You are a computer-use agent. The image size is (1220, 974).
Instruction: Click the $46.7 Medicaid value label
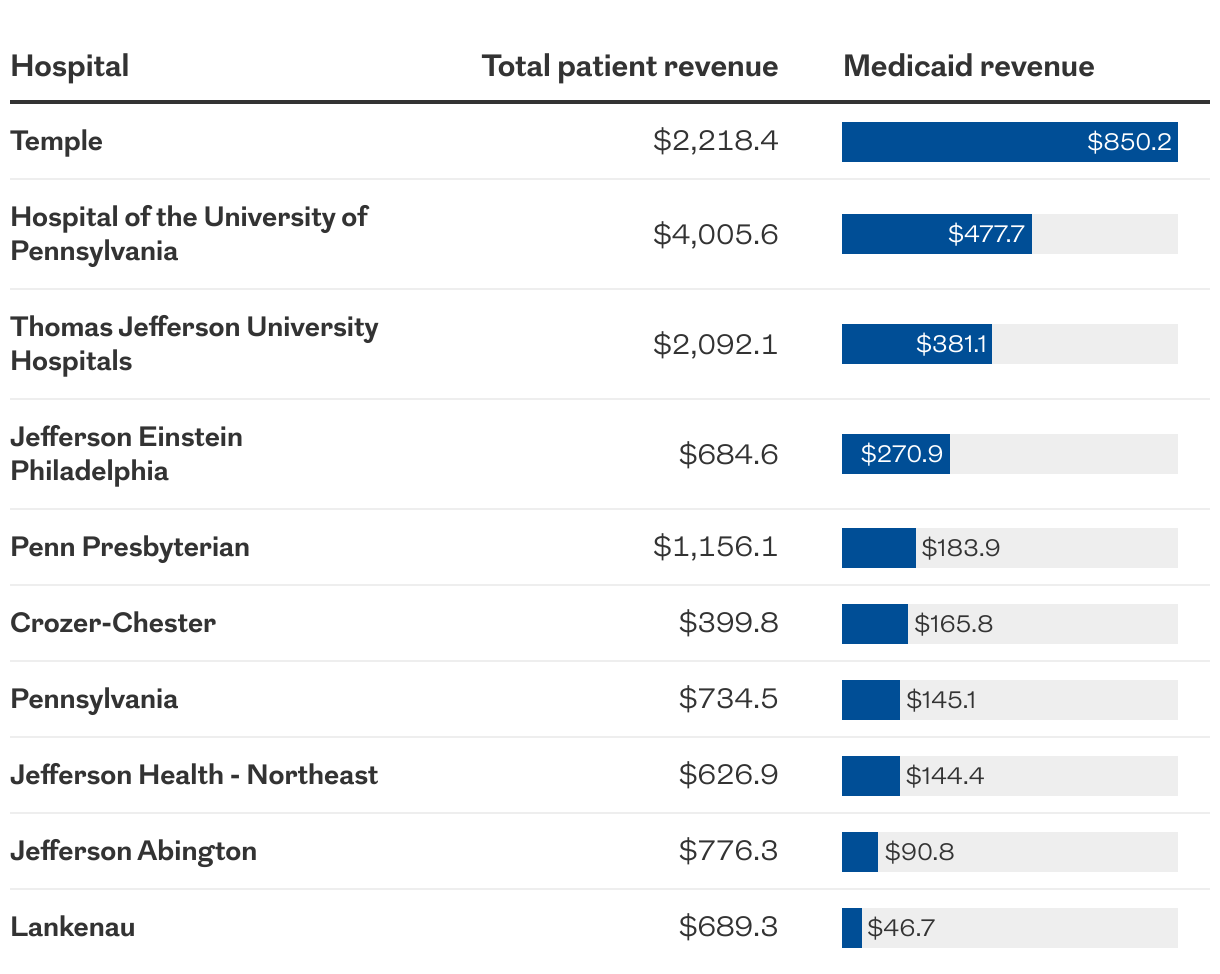pyautogui.click(x=901, y=928)
